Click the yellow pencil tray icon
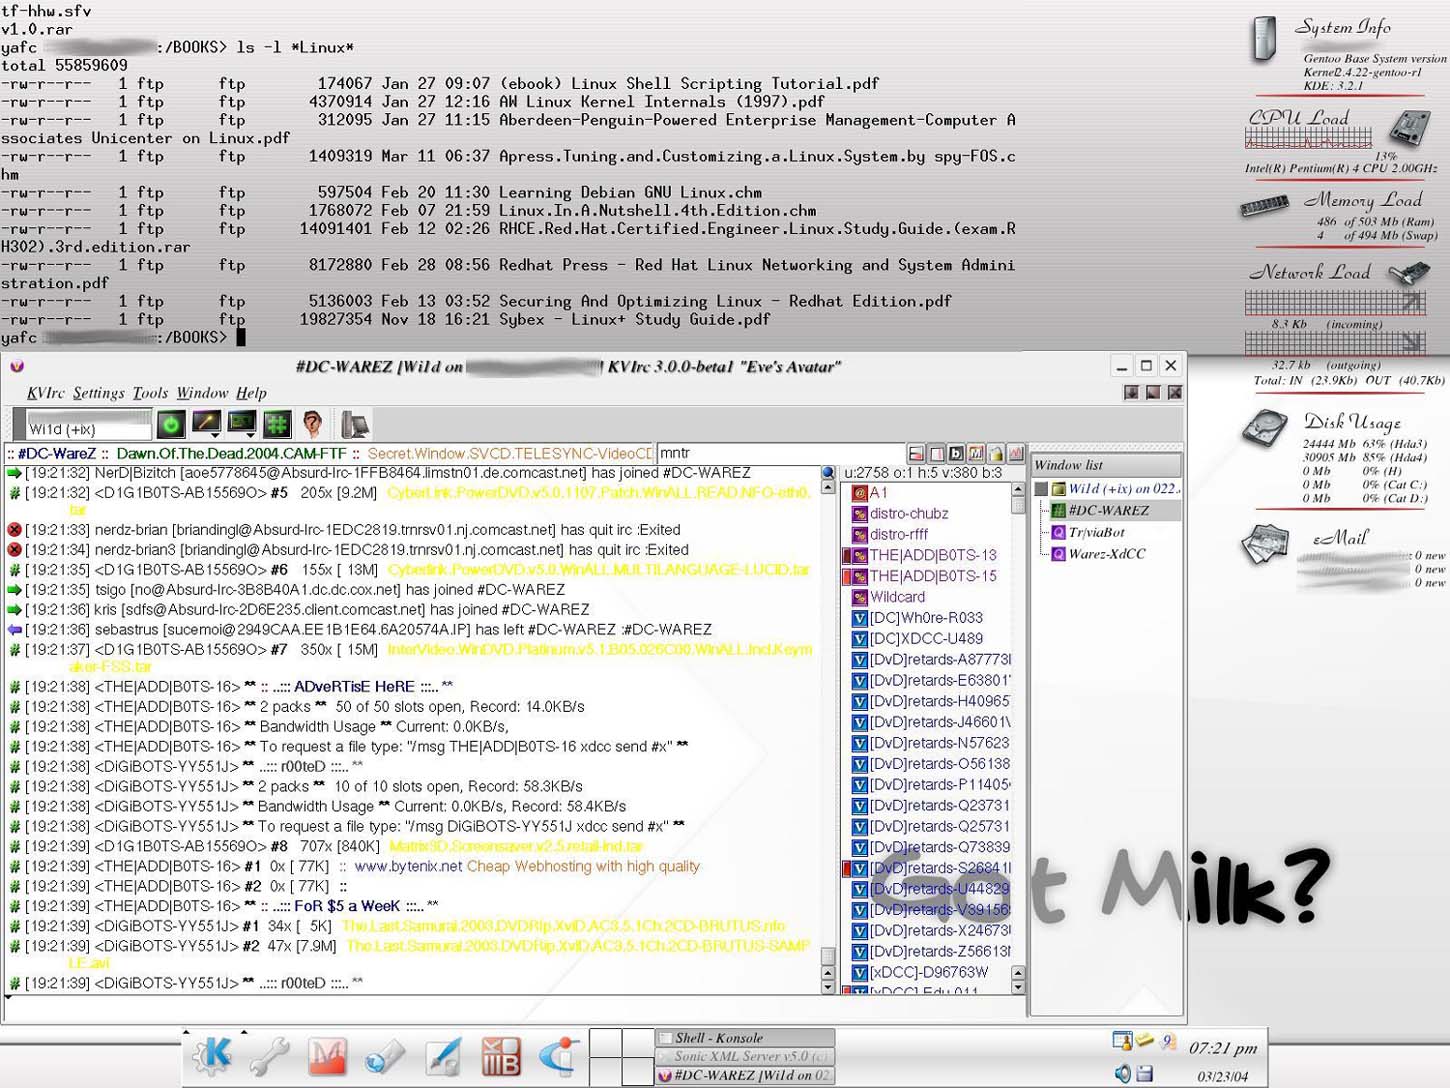 point(1145,1040)
